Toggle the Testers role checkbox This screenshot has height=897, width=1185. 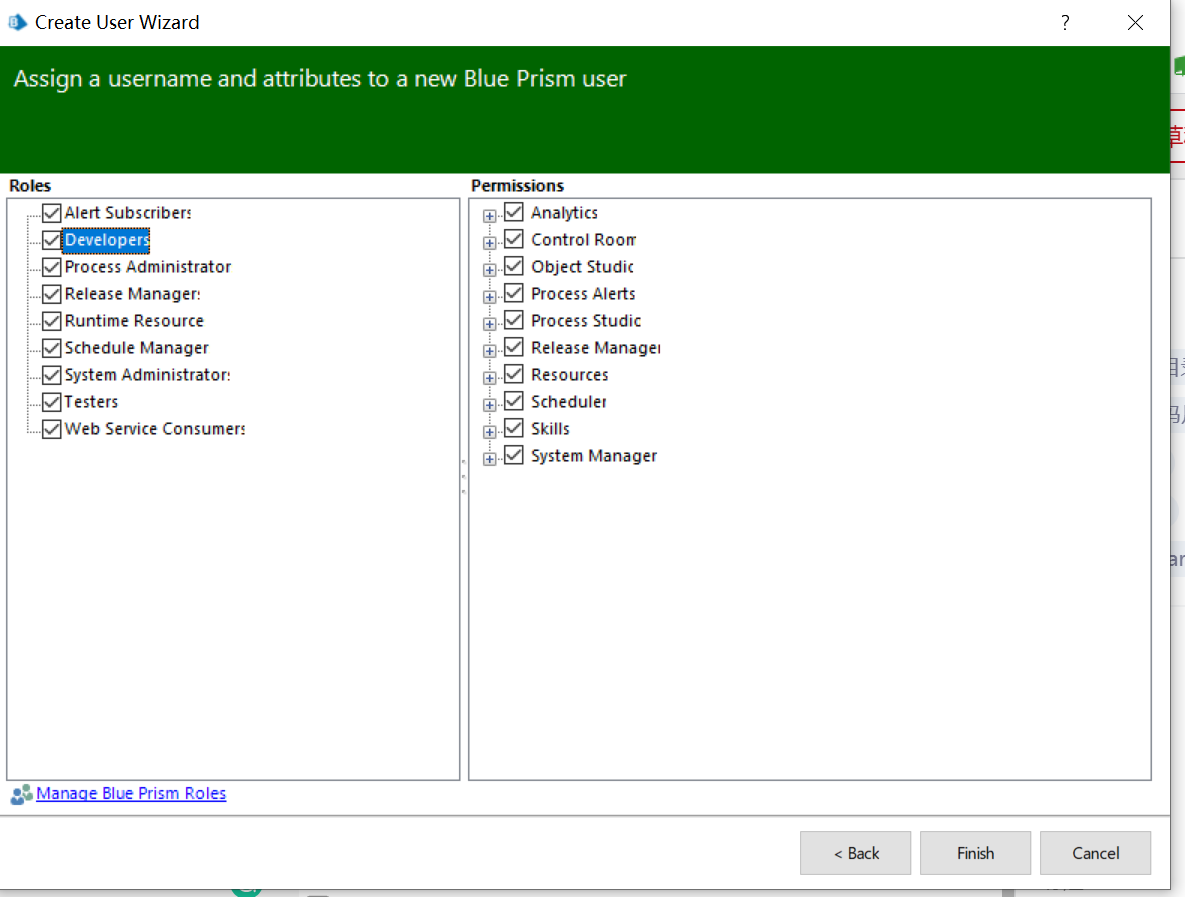click(x=51, y=402)
